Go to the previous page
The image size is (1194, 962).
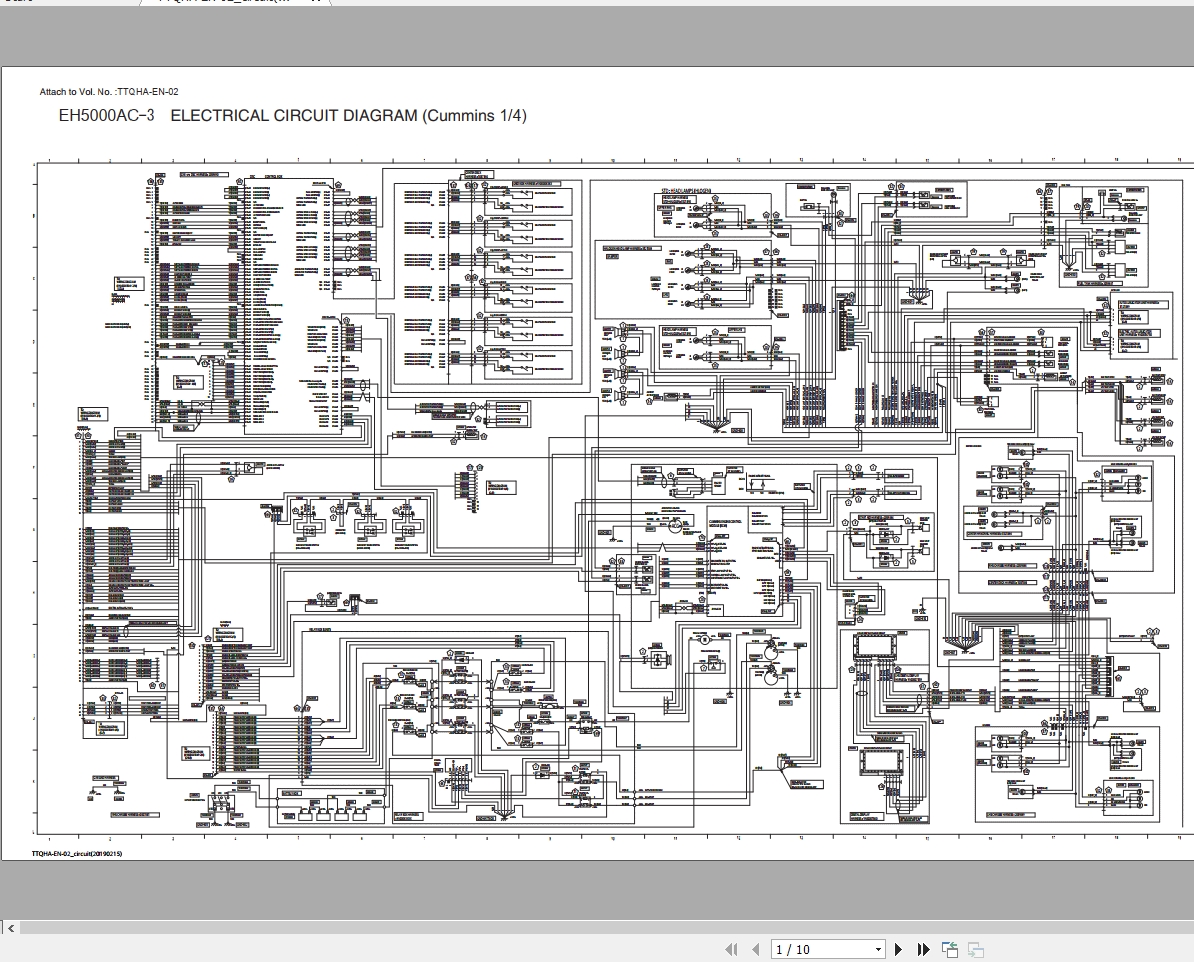755,949
